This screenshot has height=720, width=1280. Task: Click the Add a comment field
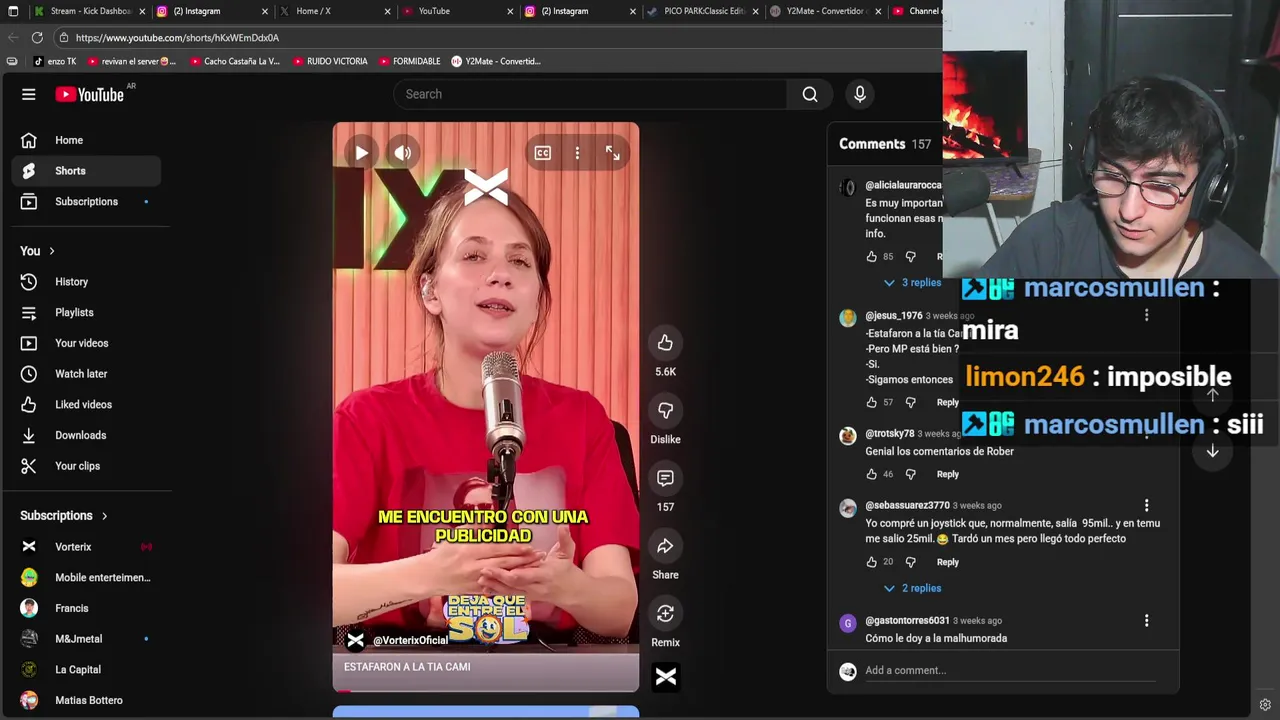[x=1010, y=671]
